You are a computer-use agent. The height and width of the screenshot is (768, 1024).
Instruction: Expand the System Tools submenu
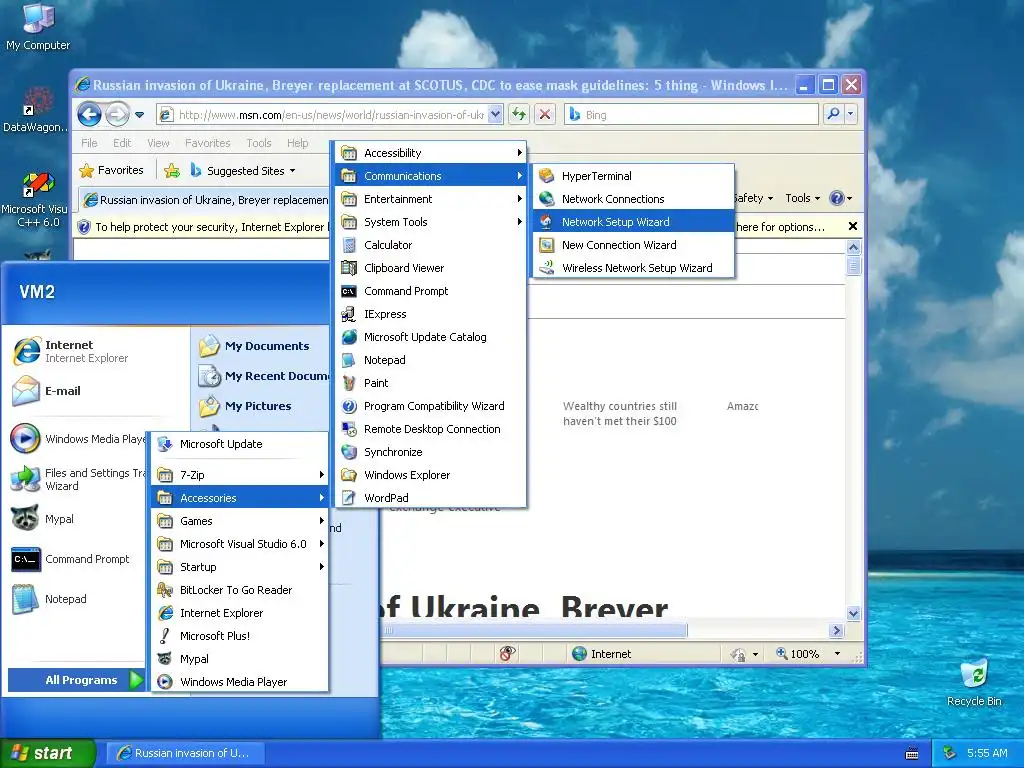coord(431,222)
